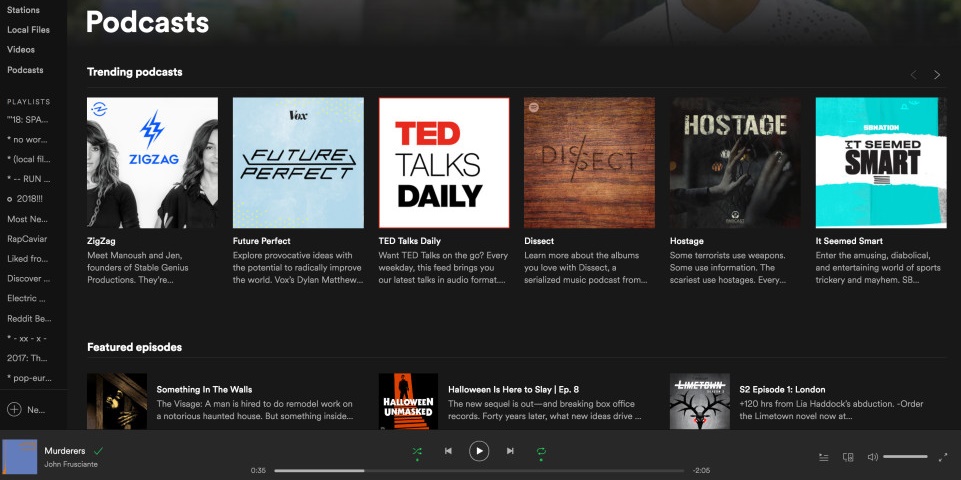The width and height of the screenshot is (961, 480).
Task: Open the Future Perfect podcast cover
Action: [298, 162]
